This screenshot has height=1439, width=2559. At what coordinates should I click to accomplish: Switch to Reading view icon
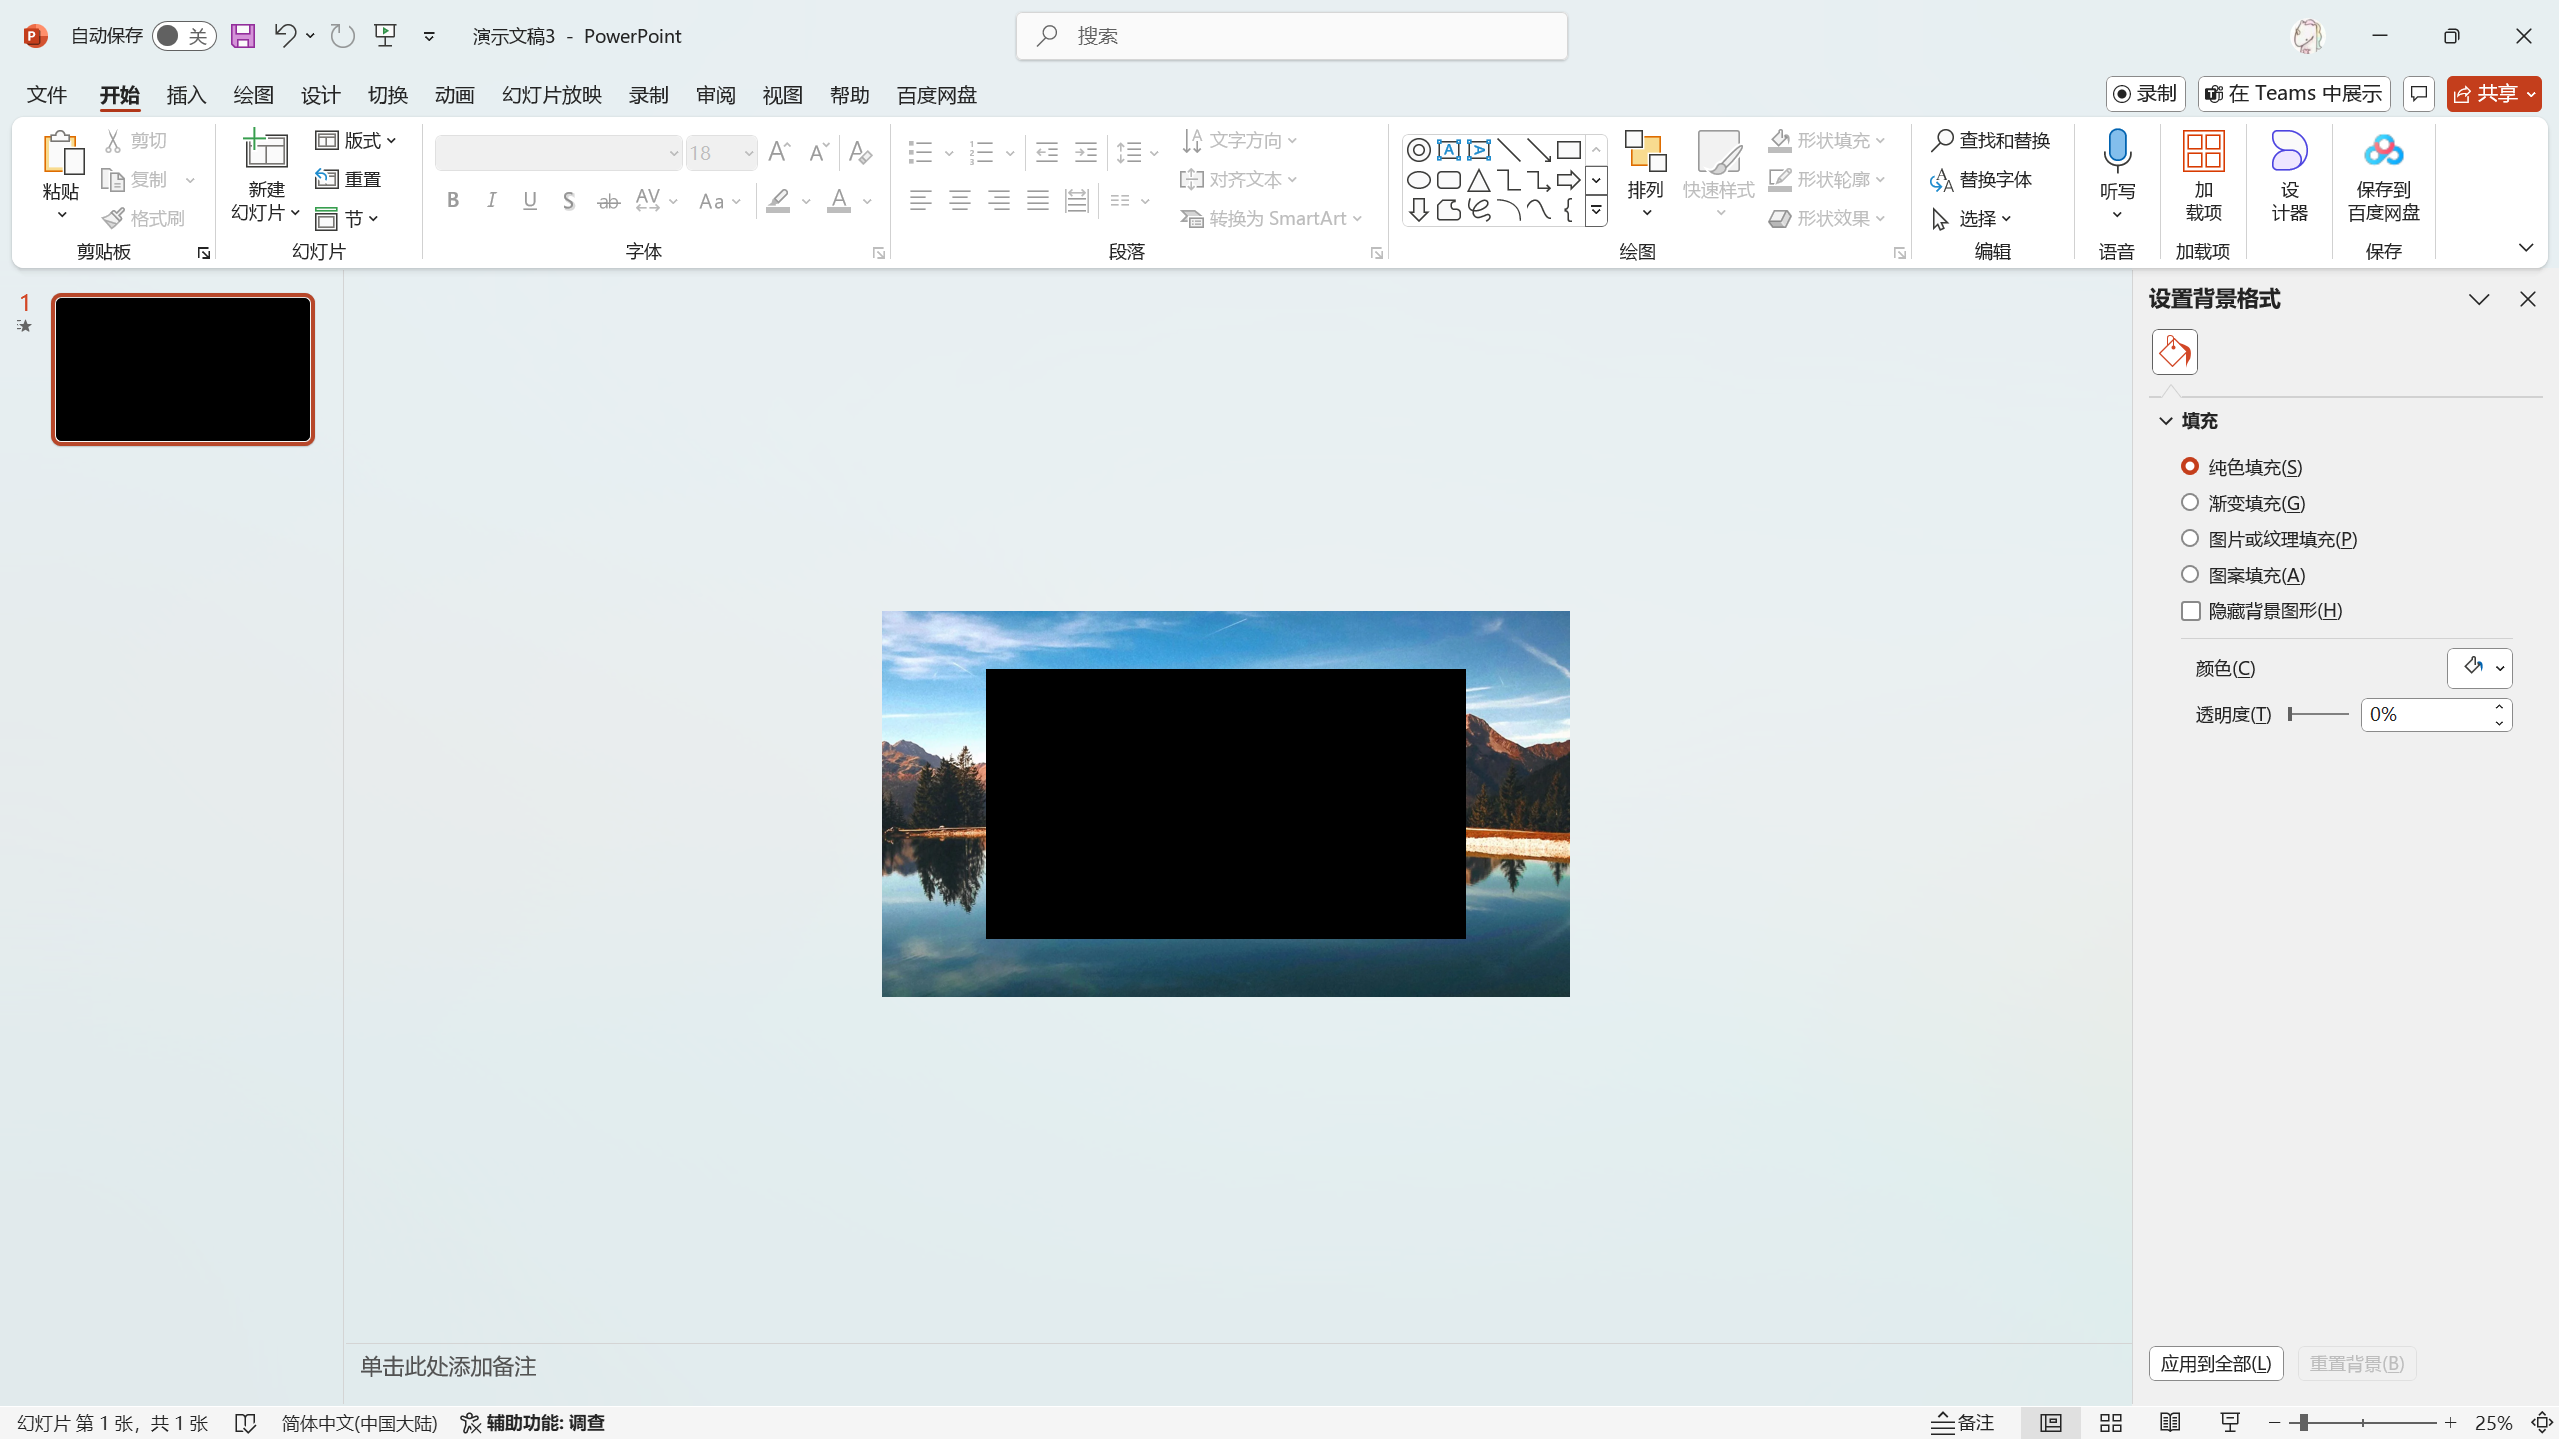click(x=2170, y=1422)
